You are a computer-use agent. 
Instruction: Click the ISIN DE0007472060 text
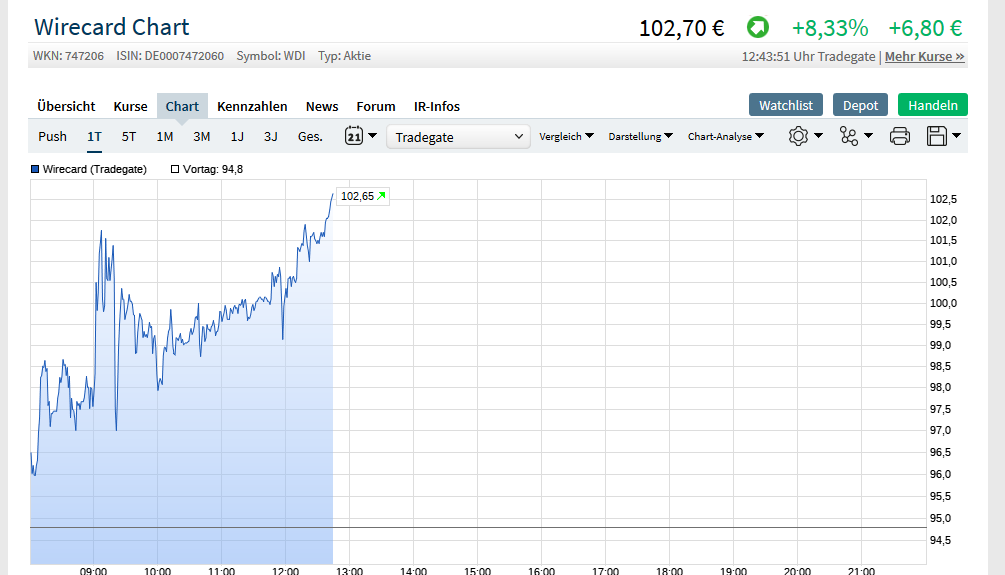point(170,56)
